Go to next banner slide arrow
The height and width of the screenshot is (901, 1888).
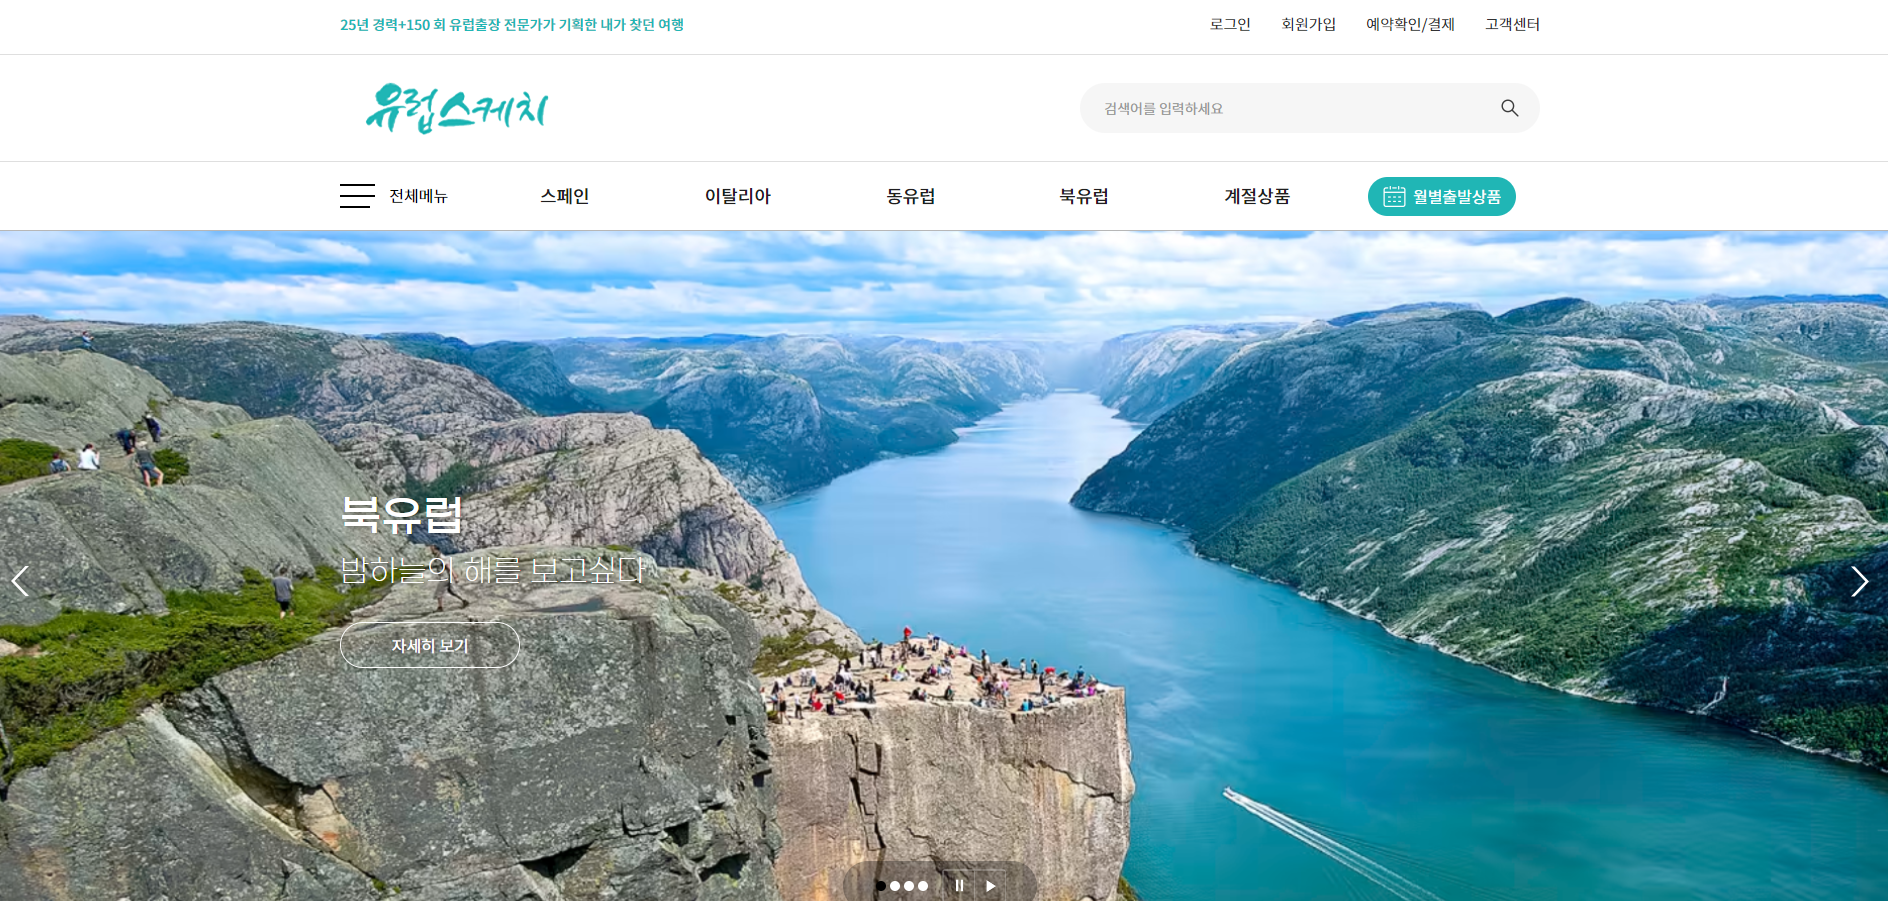1859,581
